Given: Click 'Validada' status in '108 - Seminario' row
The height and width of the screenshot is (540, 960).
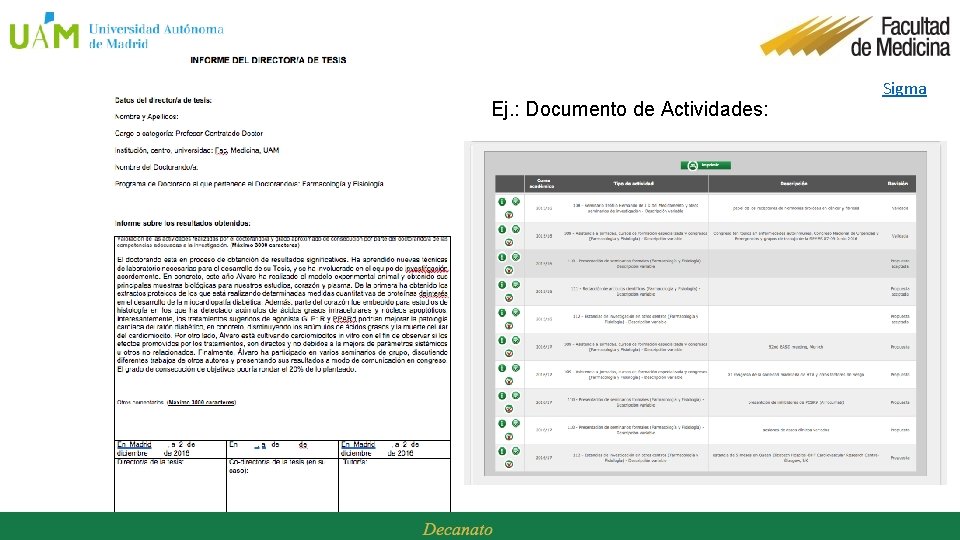Looking at the screenshot, I should pos(899,208).
